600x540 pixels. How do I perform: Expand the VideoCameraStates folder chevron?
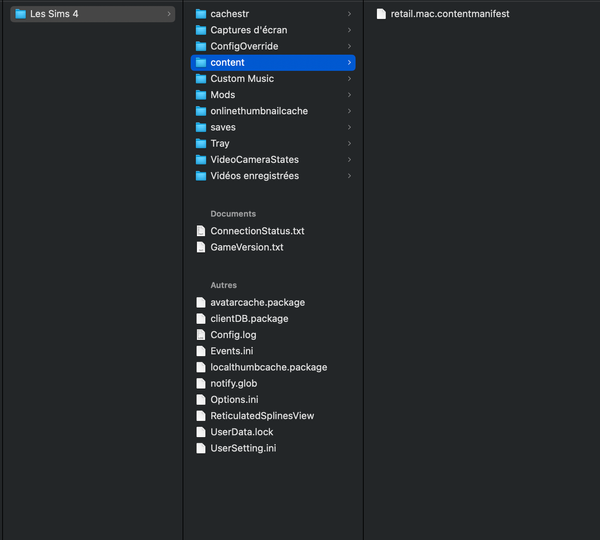tap(349, 160)
